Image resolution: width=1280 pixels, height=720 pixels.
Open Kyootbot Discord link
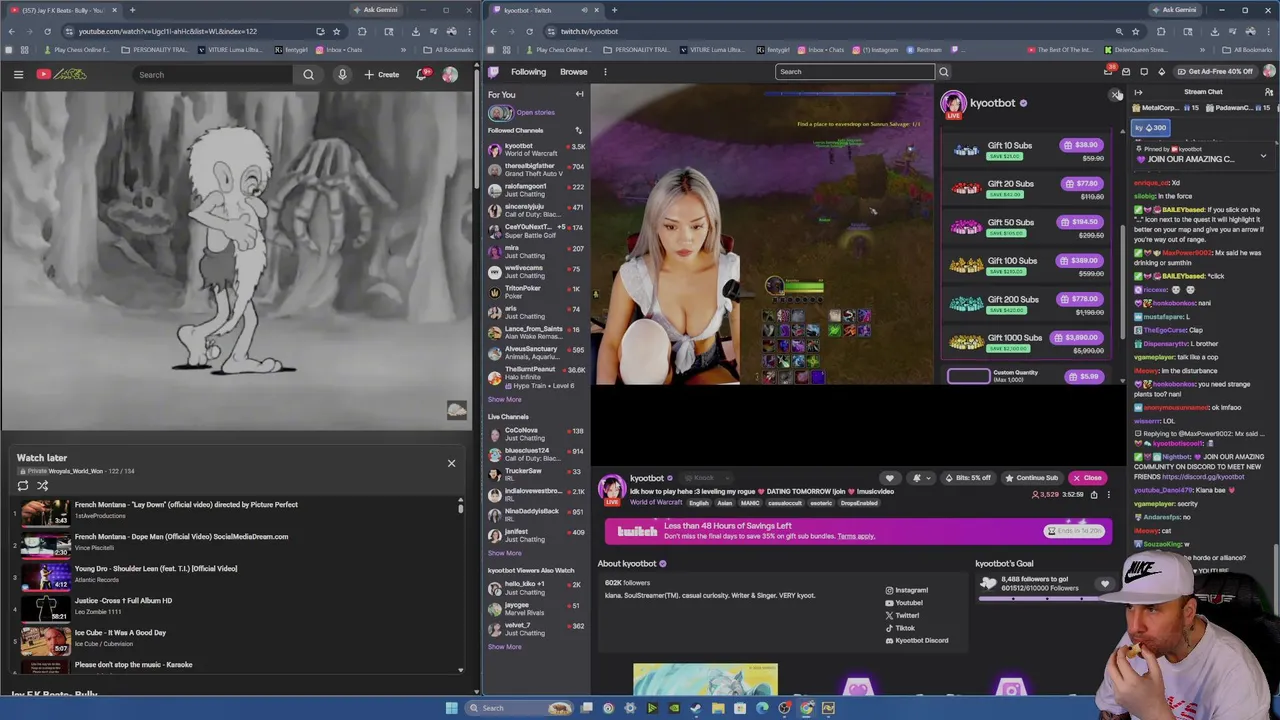tap(917, 641)
